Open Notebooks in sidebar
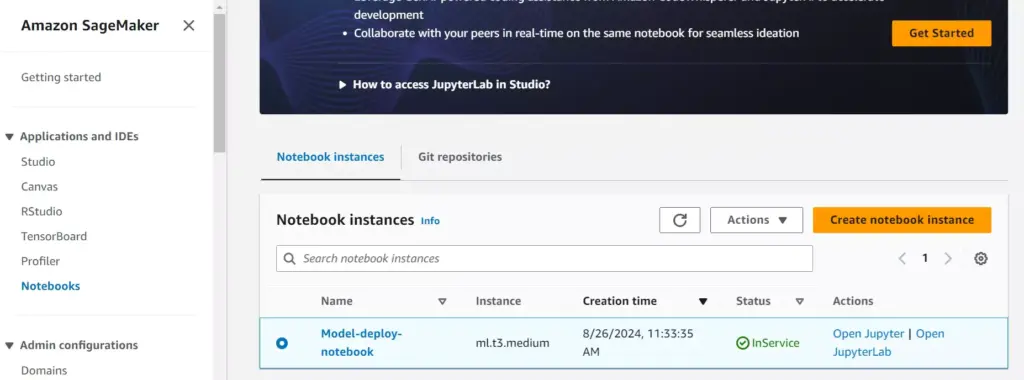 (x=50, y=286)
